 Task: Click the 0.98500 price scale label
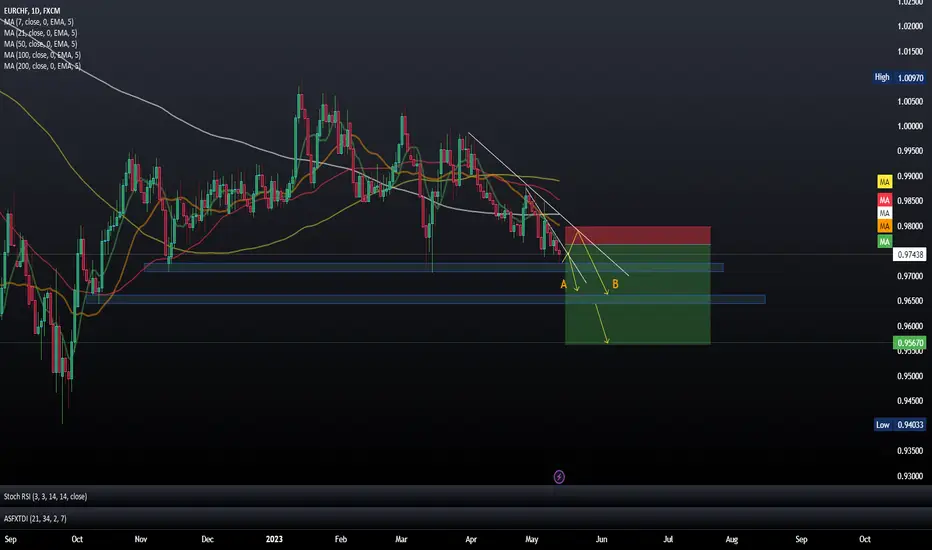coord(910,201)
